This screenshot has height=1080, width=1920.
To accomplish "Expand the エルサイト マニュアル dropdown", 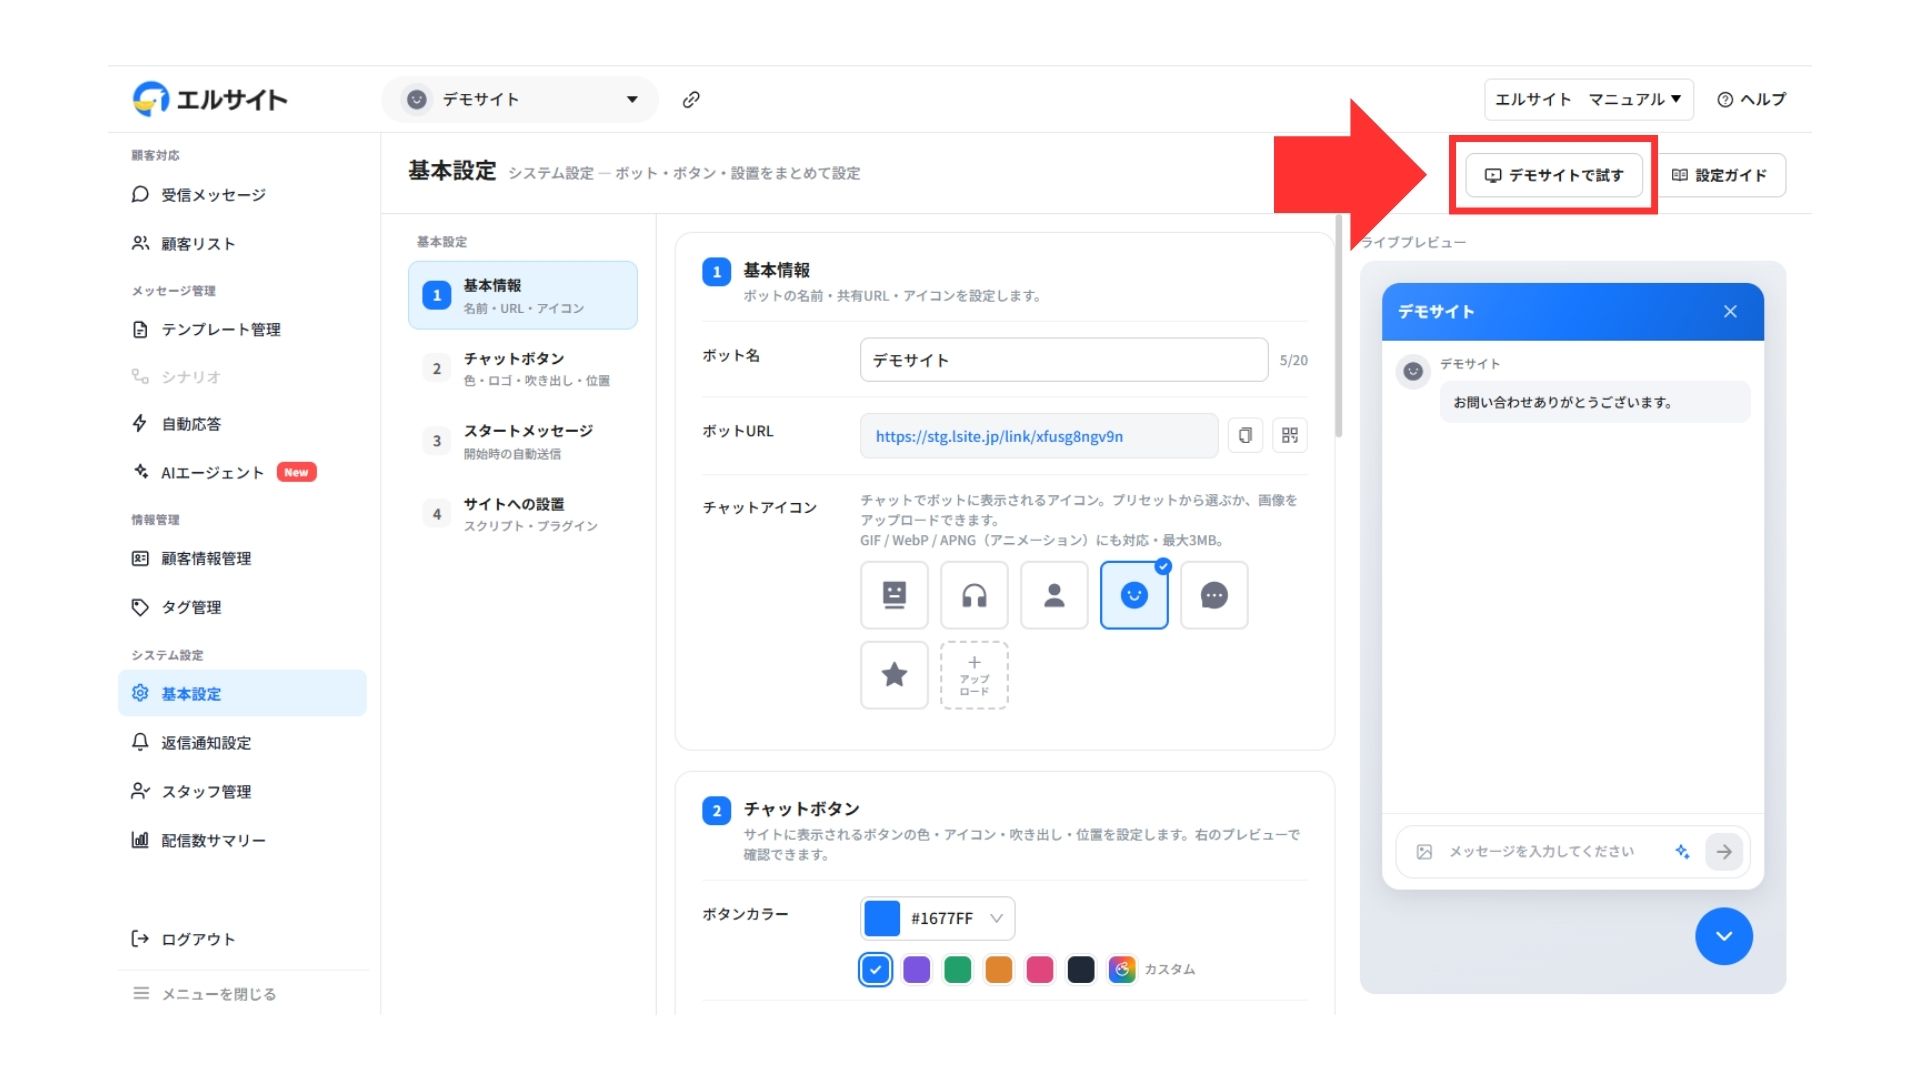I will point(1588,99).
